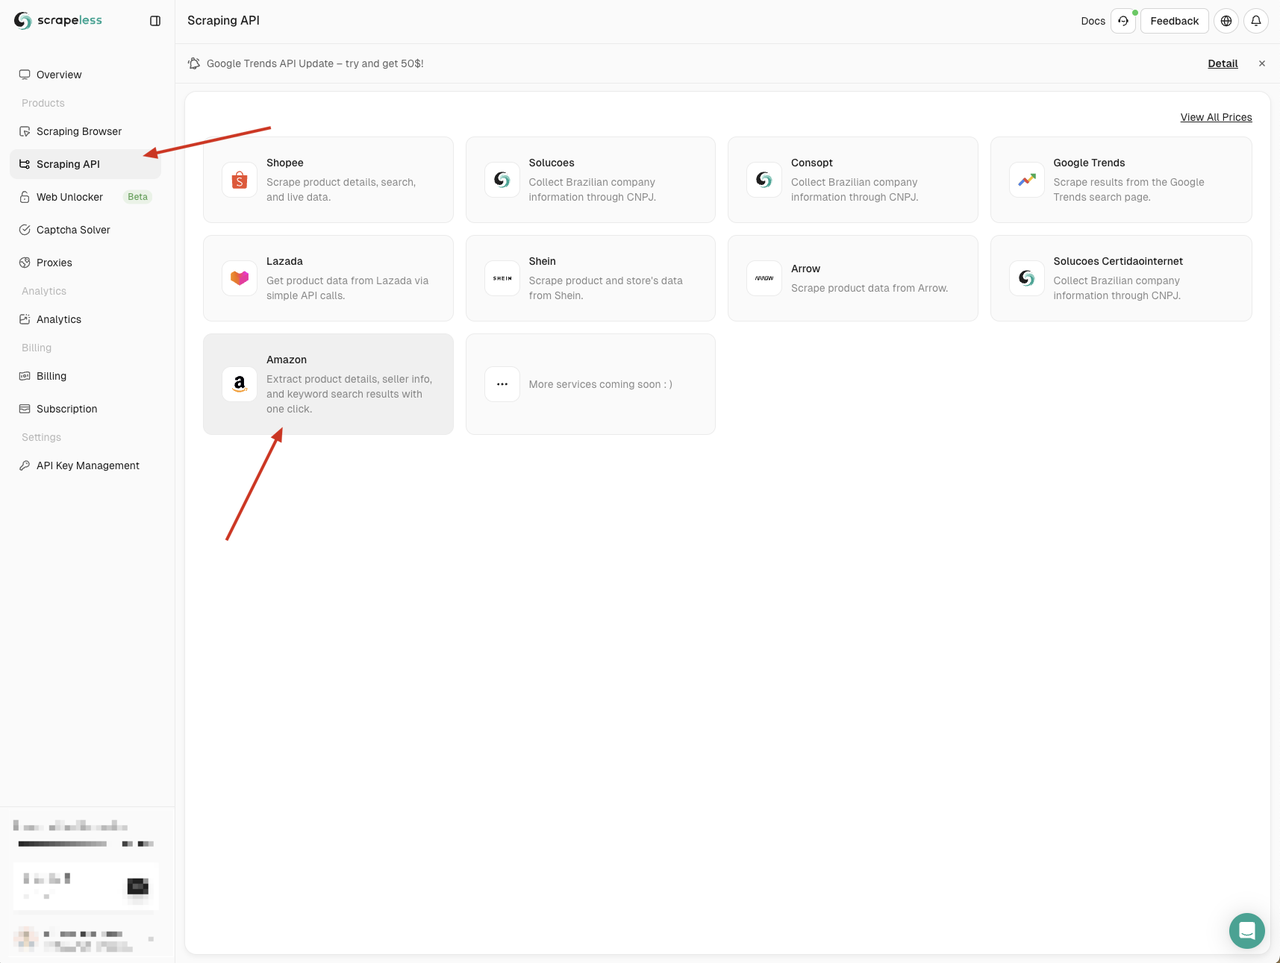Screen dimensions: 1280x963
Task: Click the announcement bell icon in banner
Action: [x=194, y=63]
